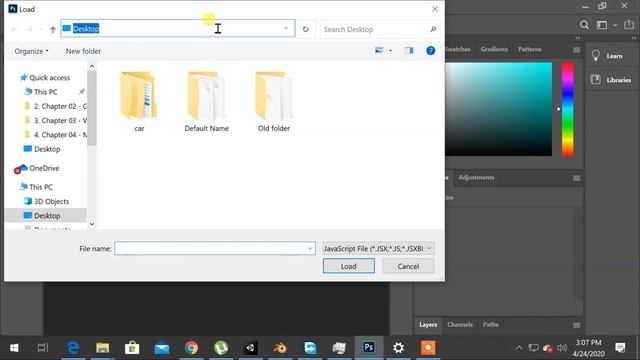Select the Old folder folder
This screenshot has height=360, width=640.
(273, 102)
